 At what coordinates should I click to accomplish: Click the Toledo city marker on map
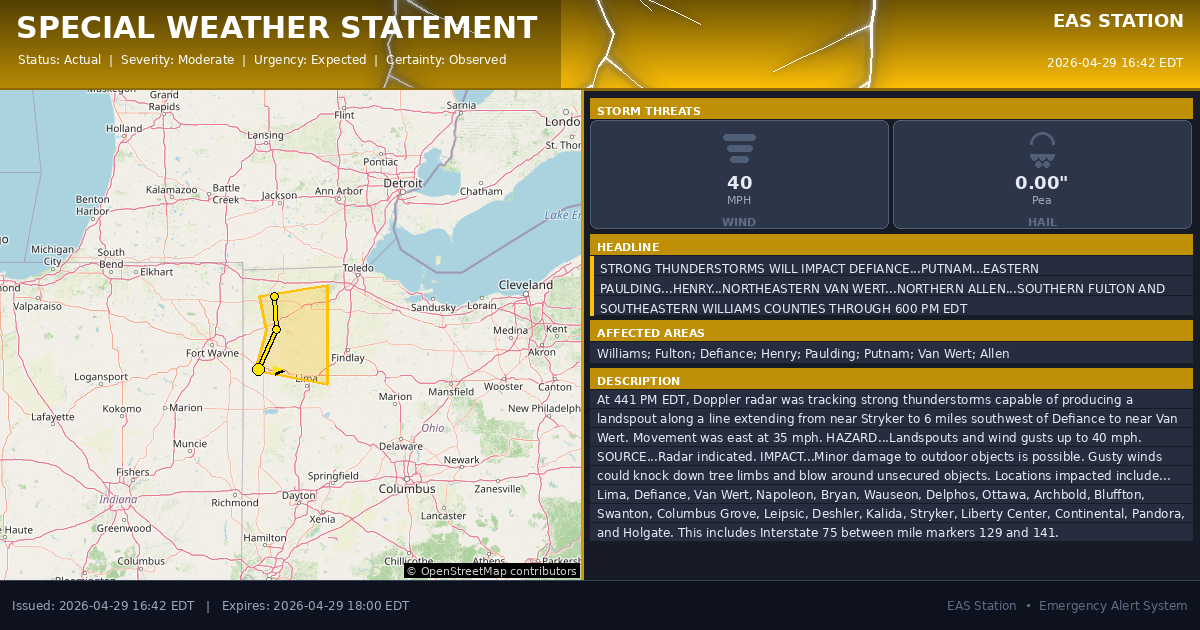(x=358, y=268)
